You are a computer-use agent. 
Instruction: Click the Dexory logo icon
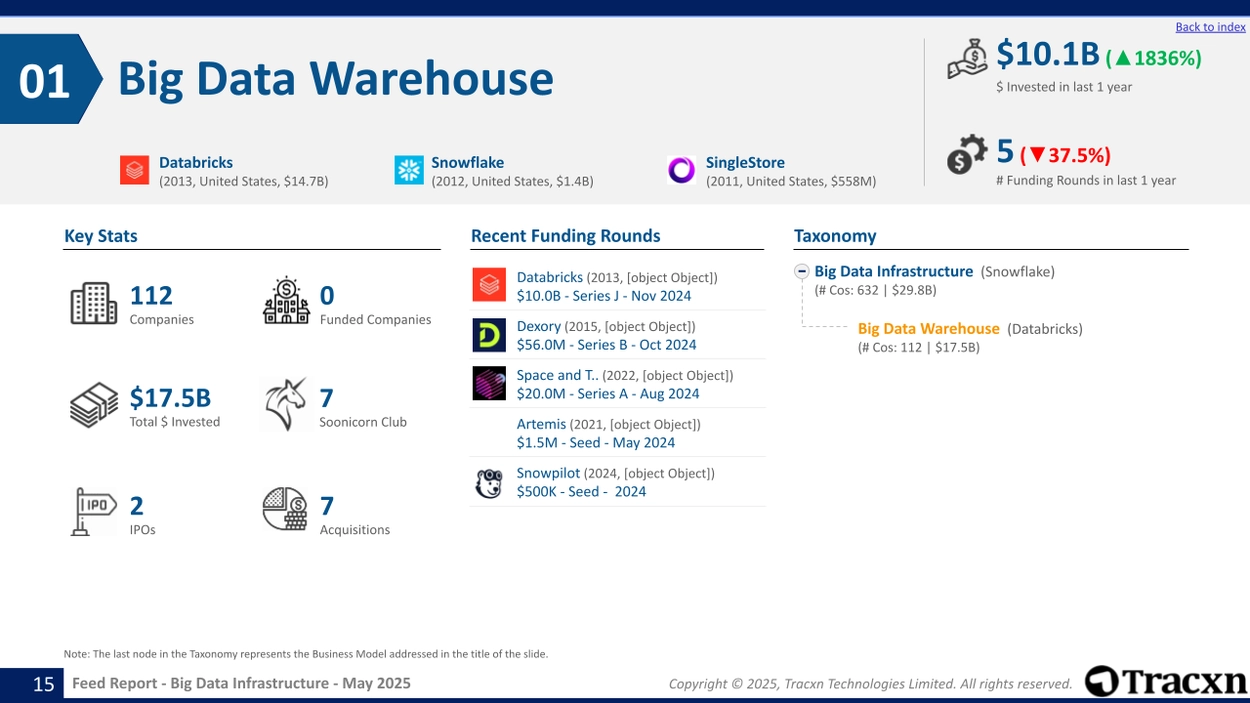click(x=489, y=335)
